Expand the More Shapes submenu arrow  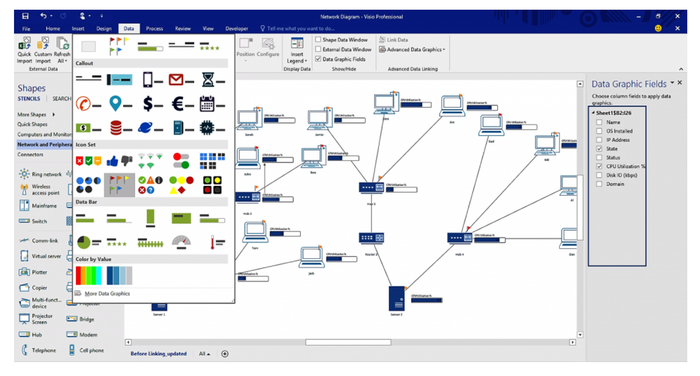[54, 114]
